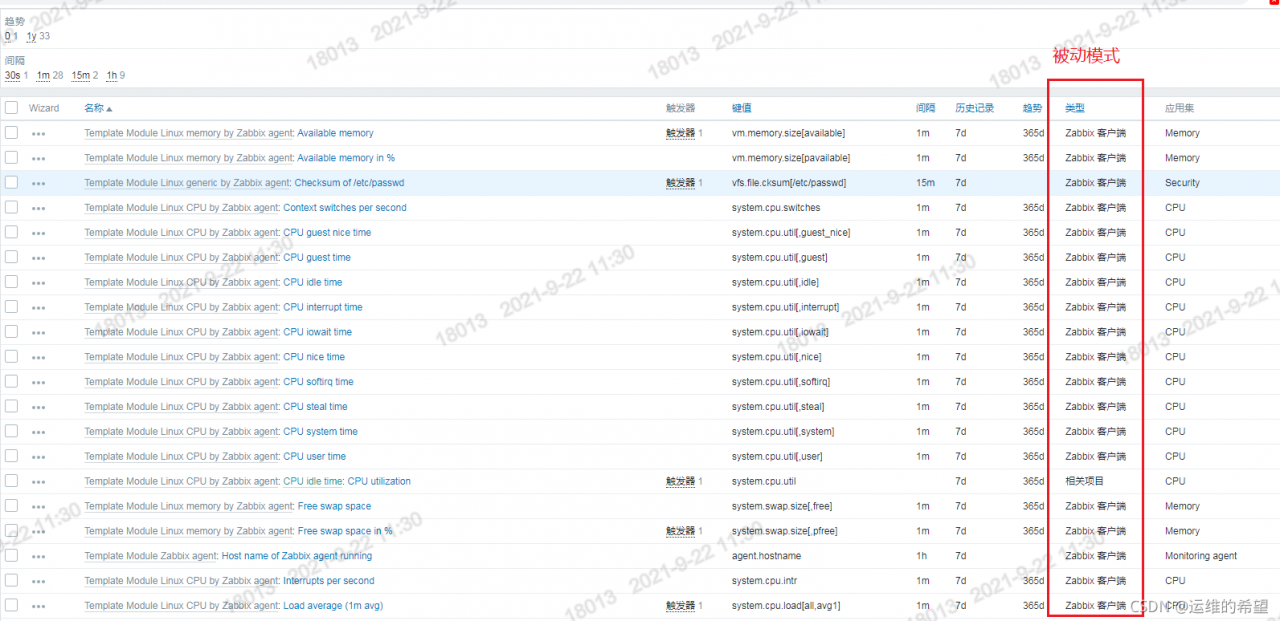Open the three-dots menu for CPU guest time row

38,258
